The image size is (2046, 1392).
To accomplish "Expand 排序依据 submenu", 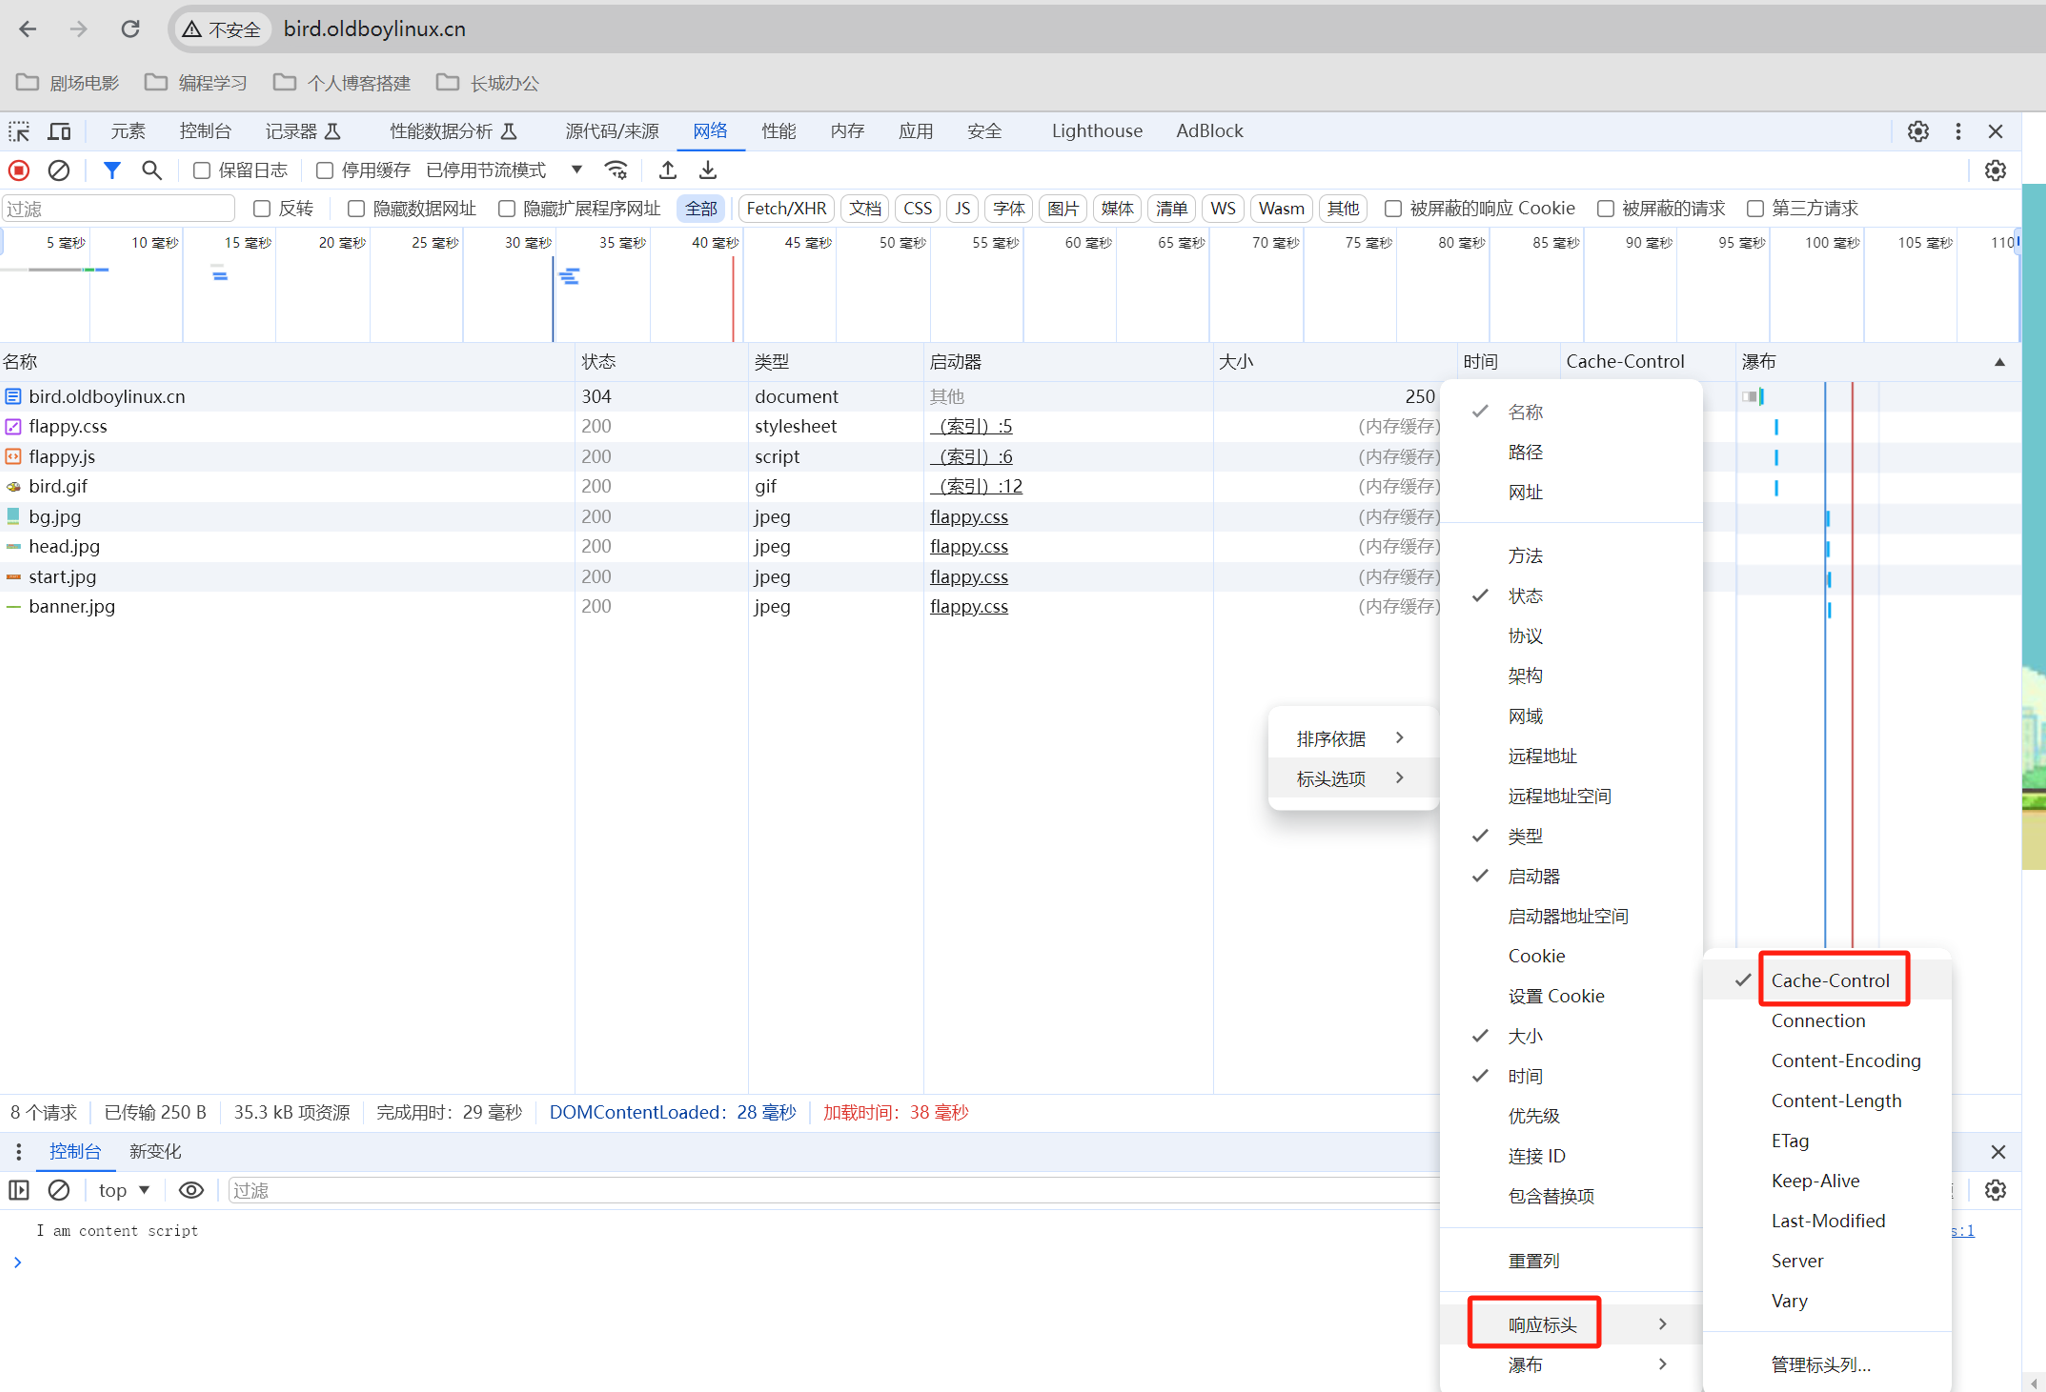I will click(1352, 738).
